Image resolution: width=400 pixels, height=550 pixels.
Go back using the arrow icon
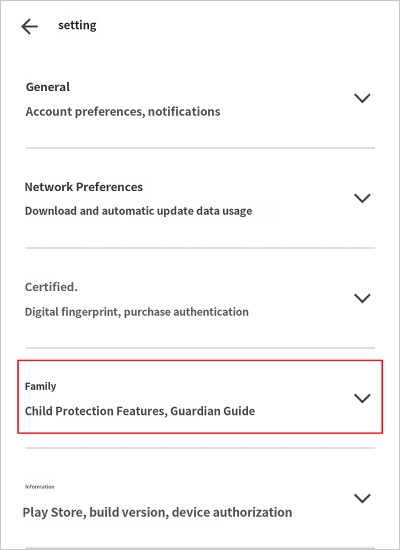tap(29, 27)
